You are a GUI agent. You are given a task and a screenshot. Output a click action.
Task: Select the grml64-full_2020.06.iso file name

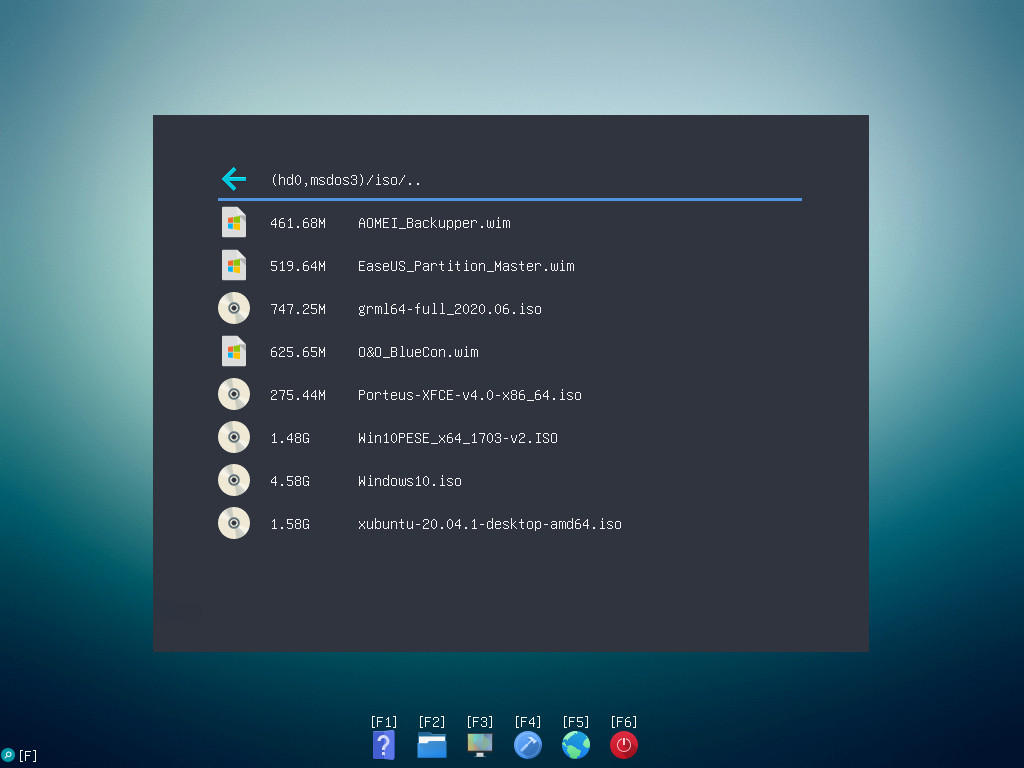pos(449,309)
